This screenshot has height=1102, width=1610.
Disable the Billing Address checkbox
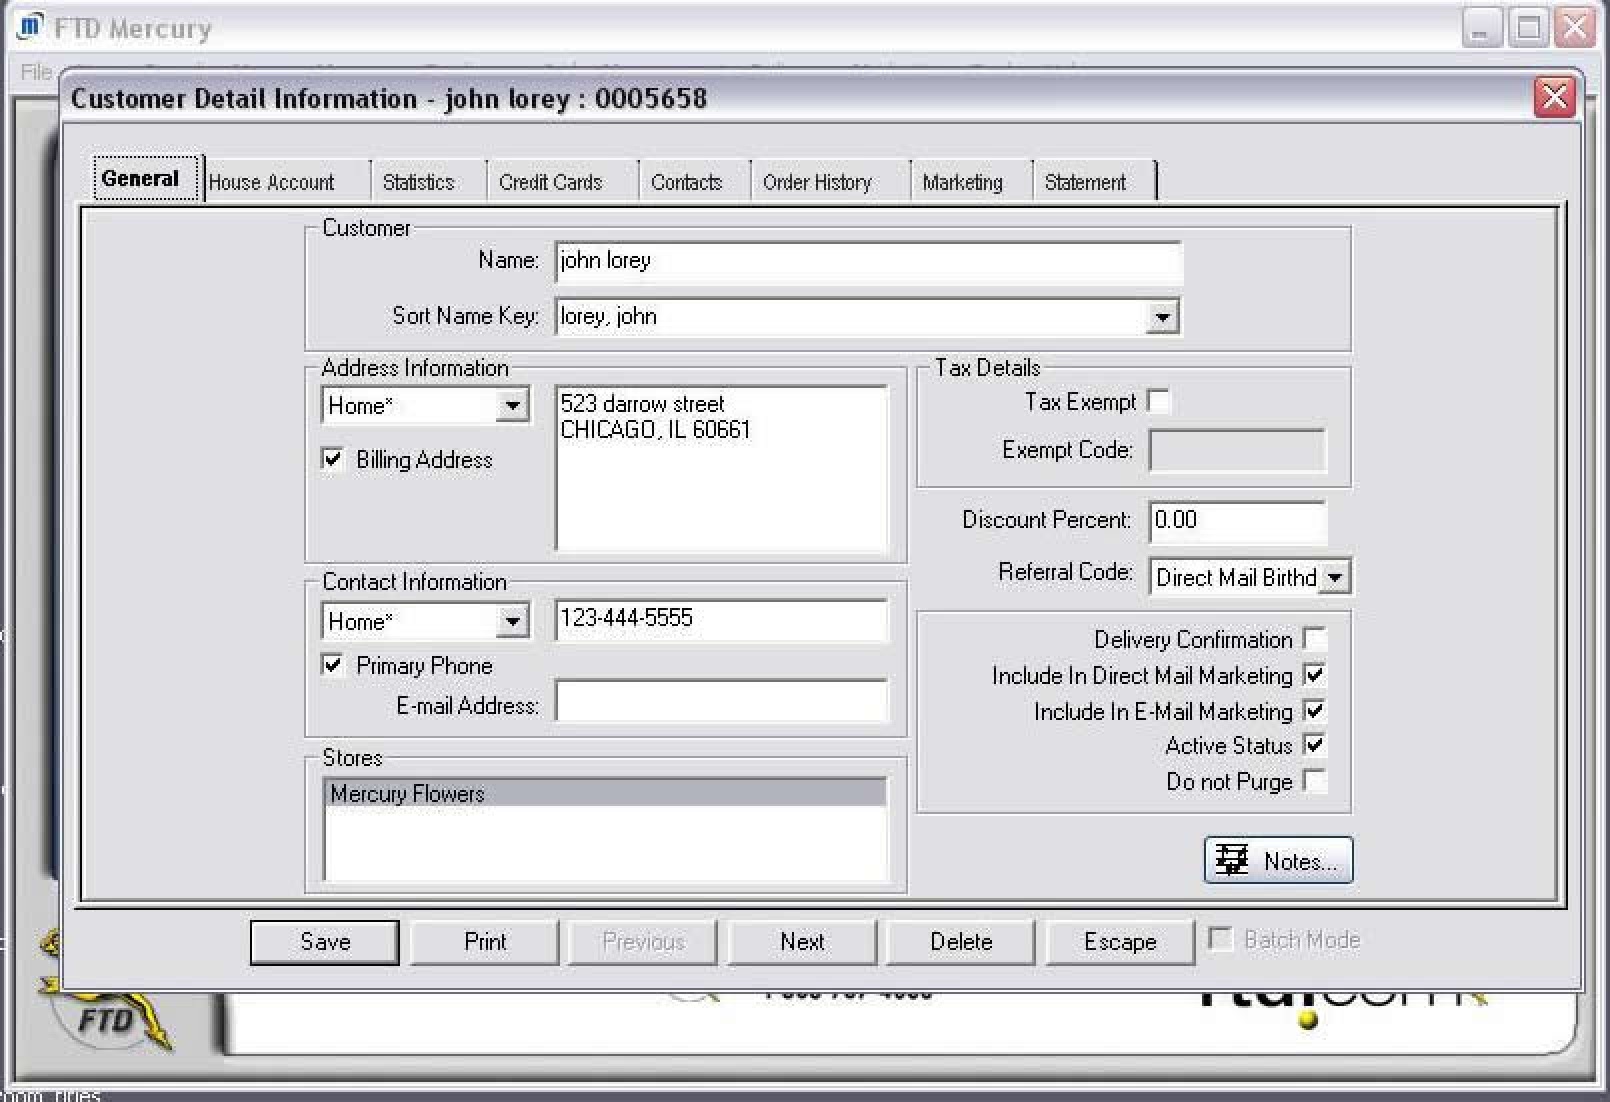332,459
